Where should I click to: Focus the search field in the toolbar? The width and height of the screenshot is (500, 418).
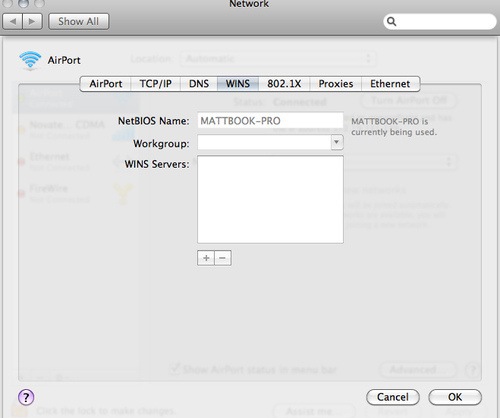click(x=440, y=22)
